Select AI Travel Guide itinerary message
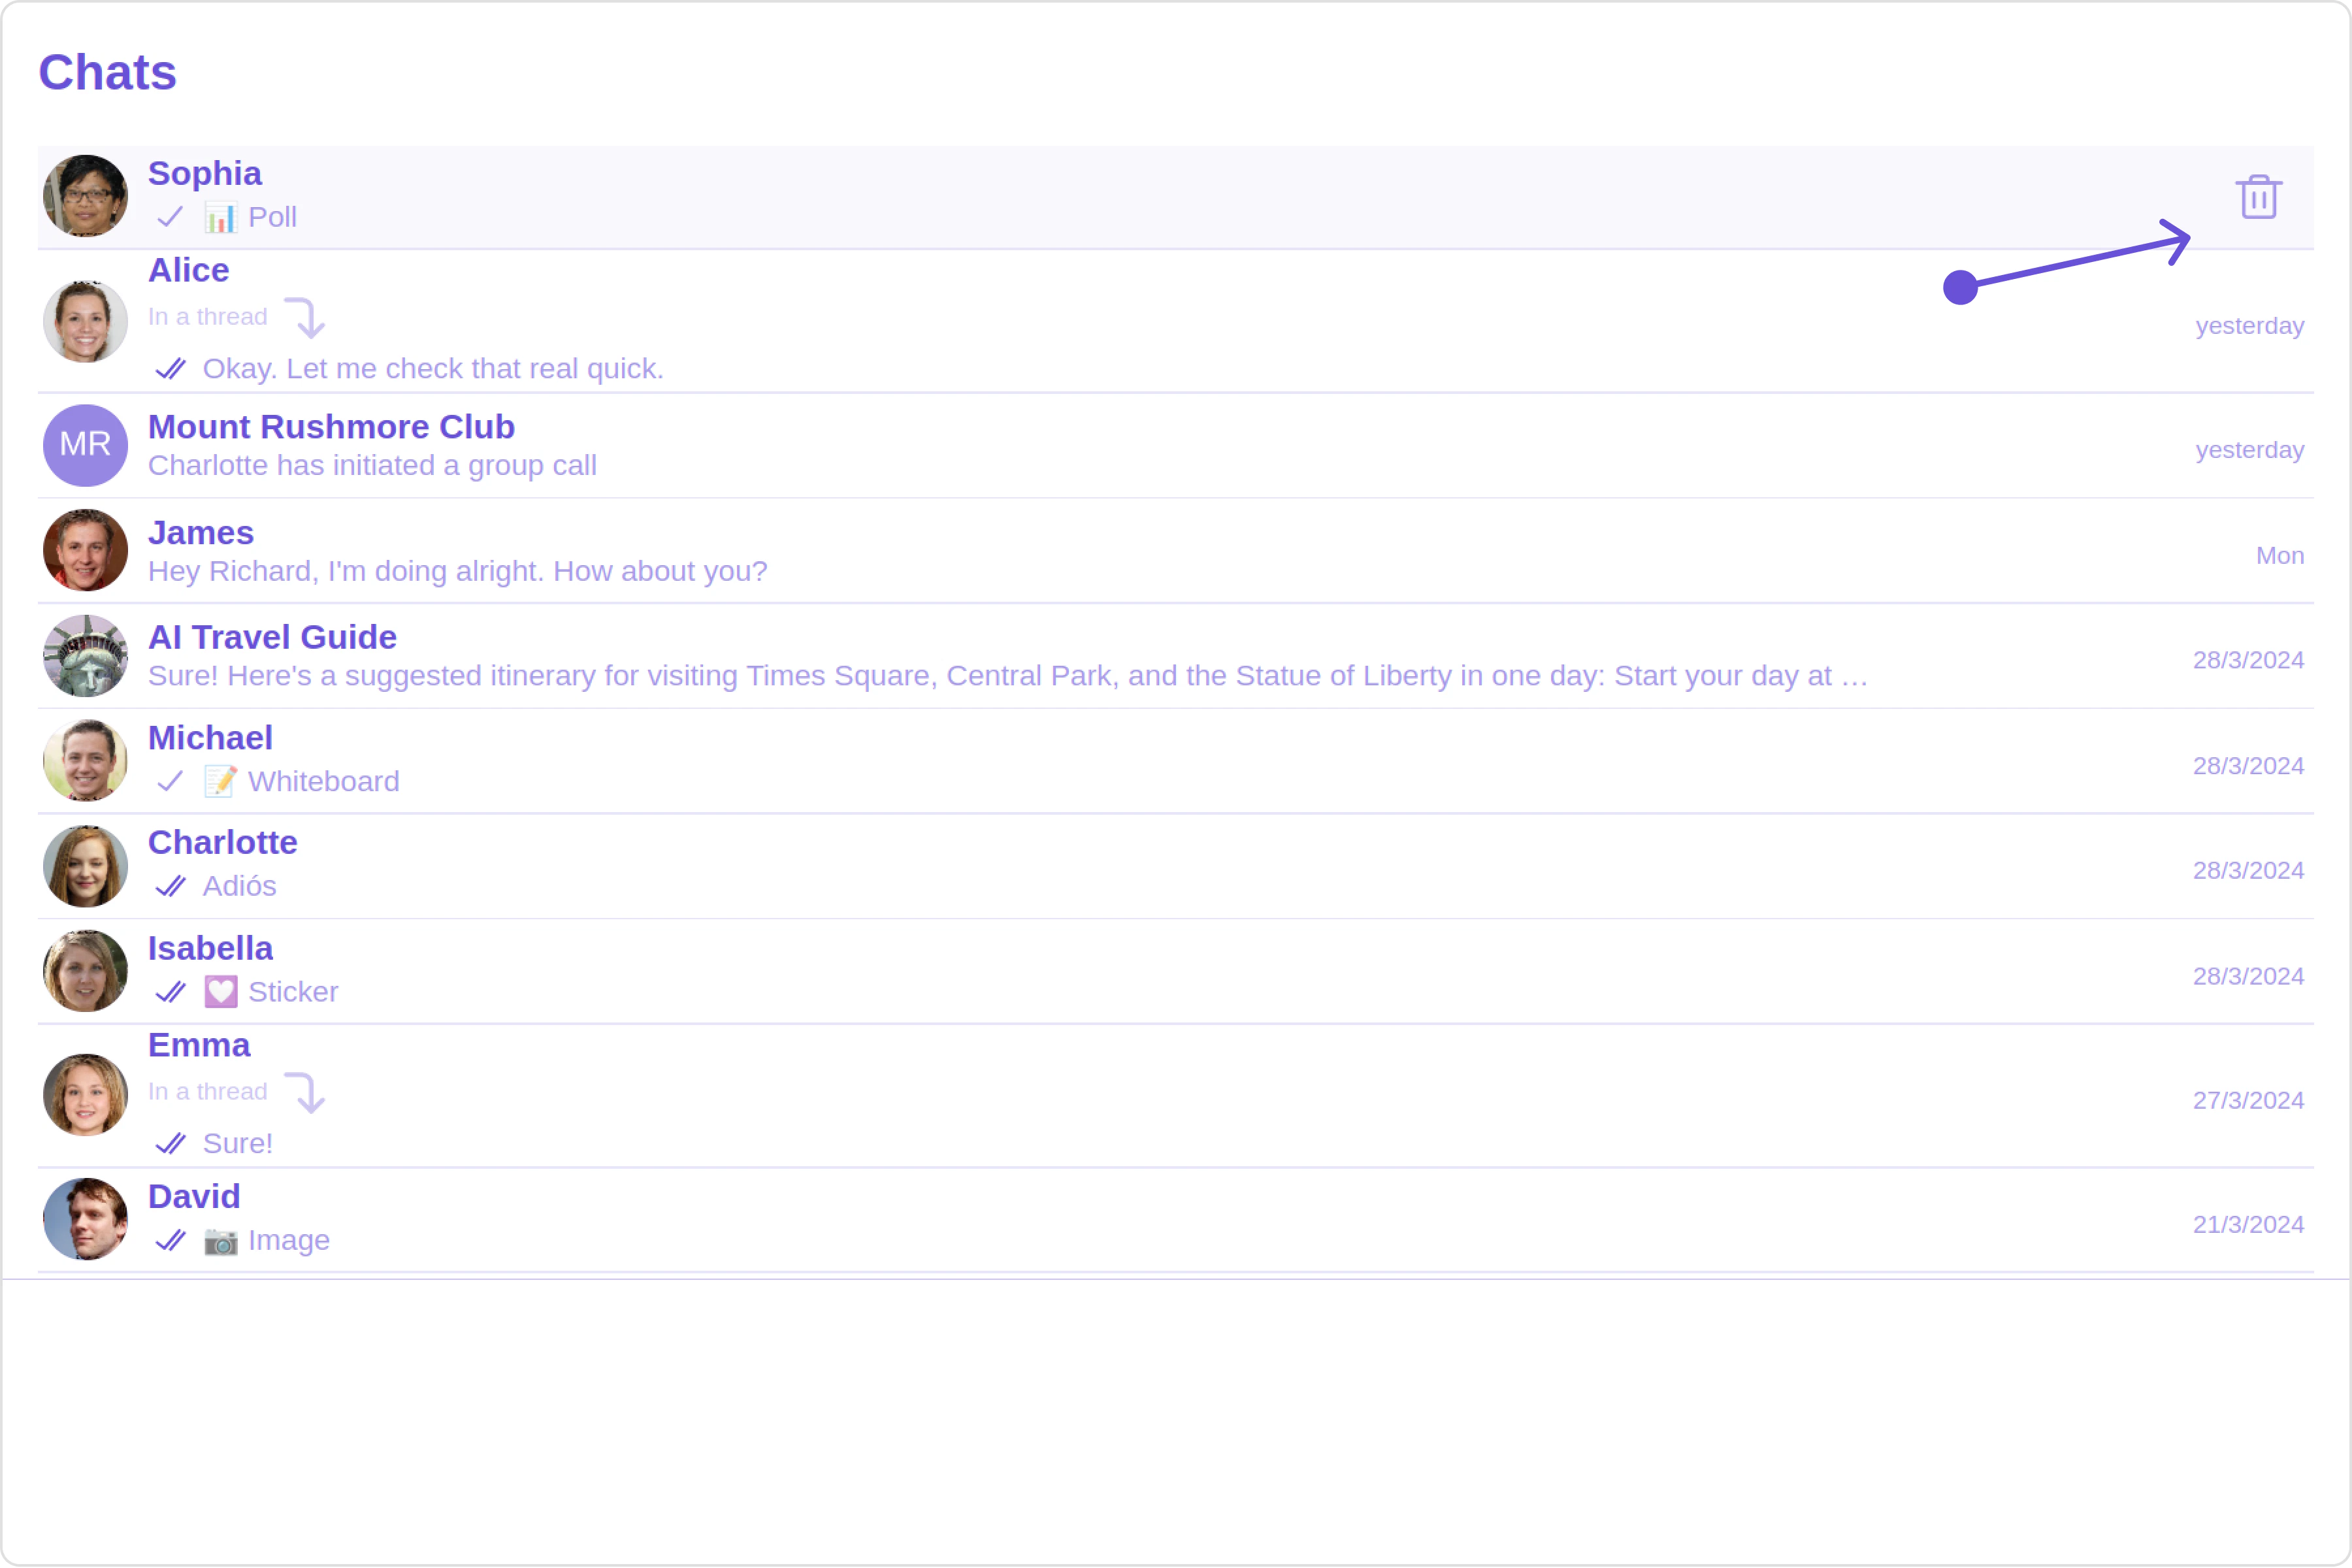 tap(1006, 676)
